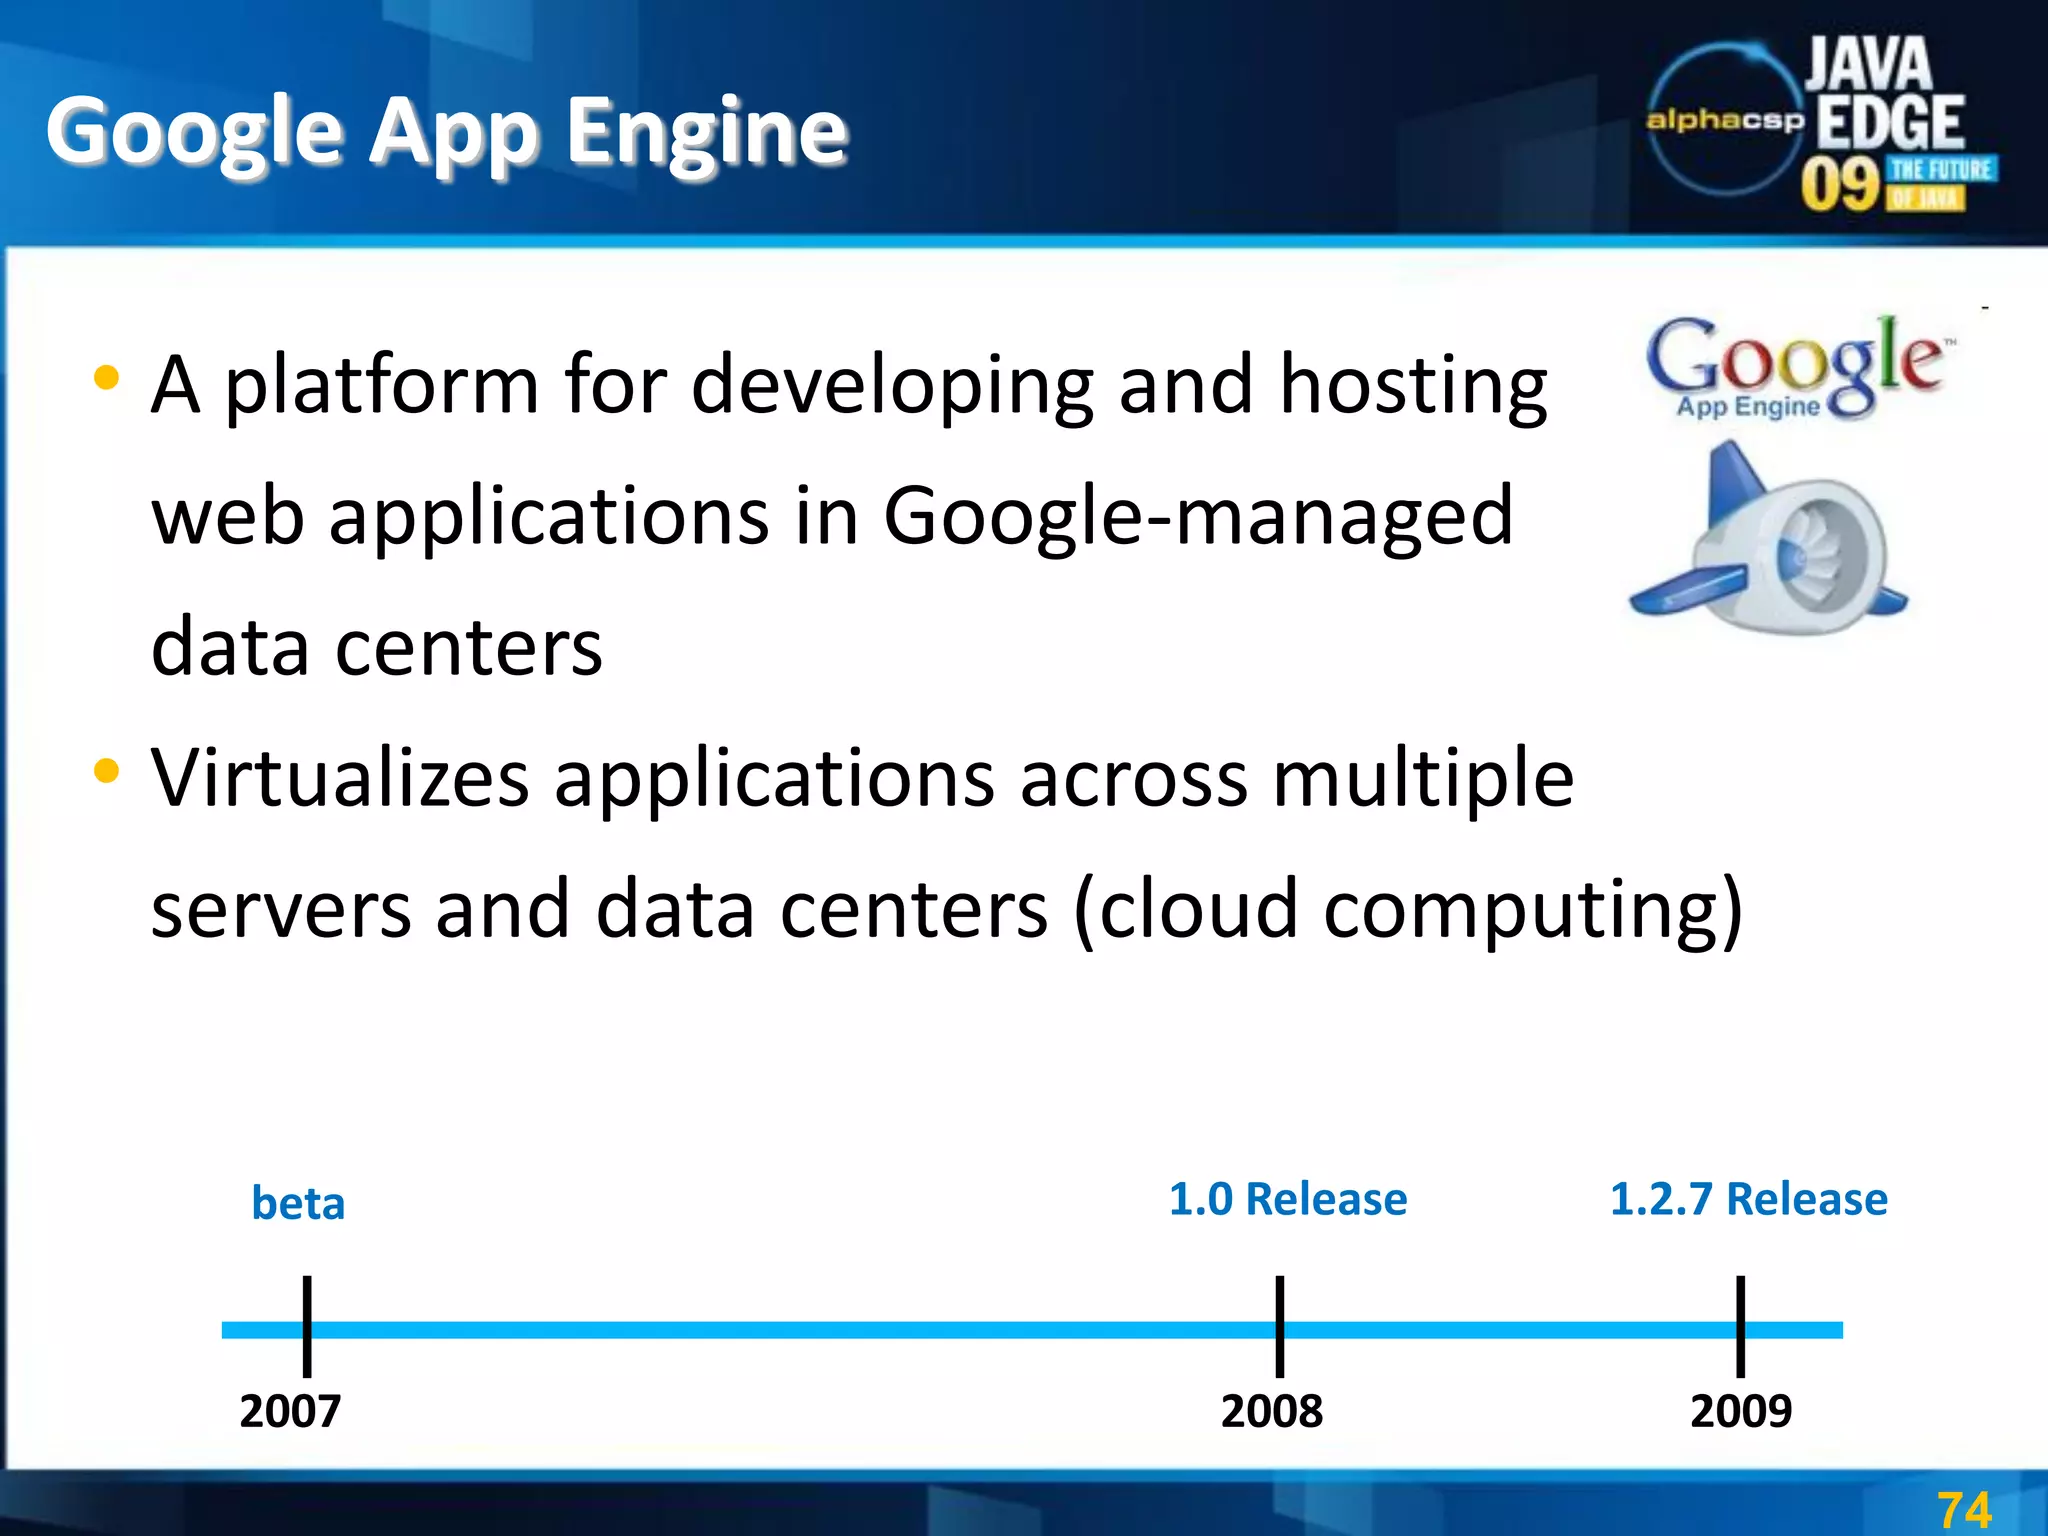Select text 'A platform for developing and hosting'
The height and width of the screenshot is (1536, 2048).
[x=849, y=385]
